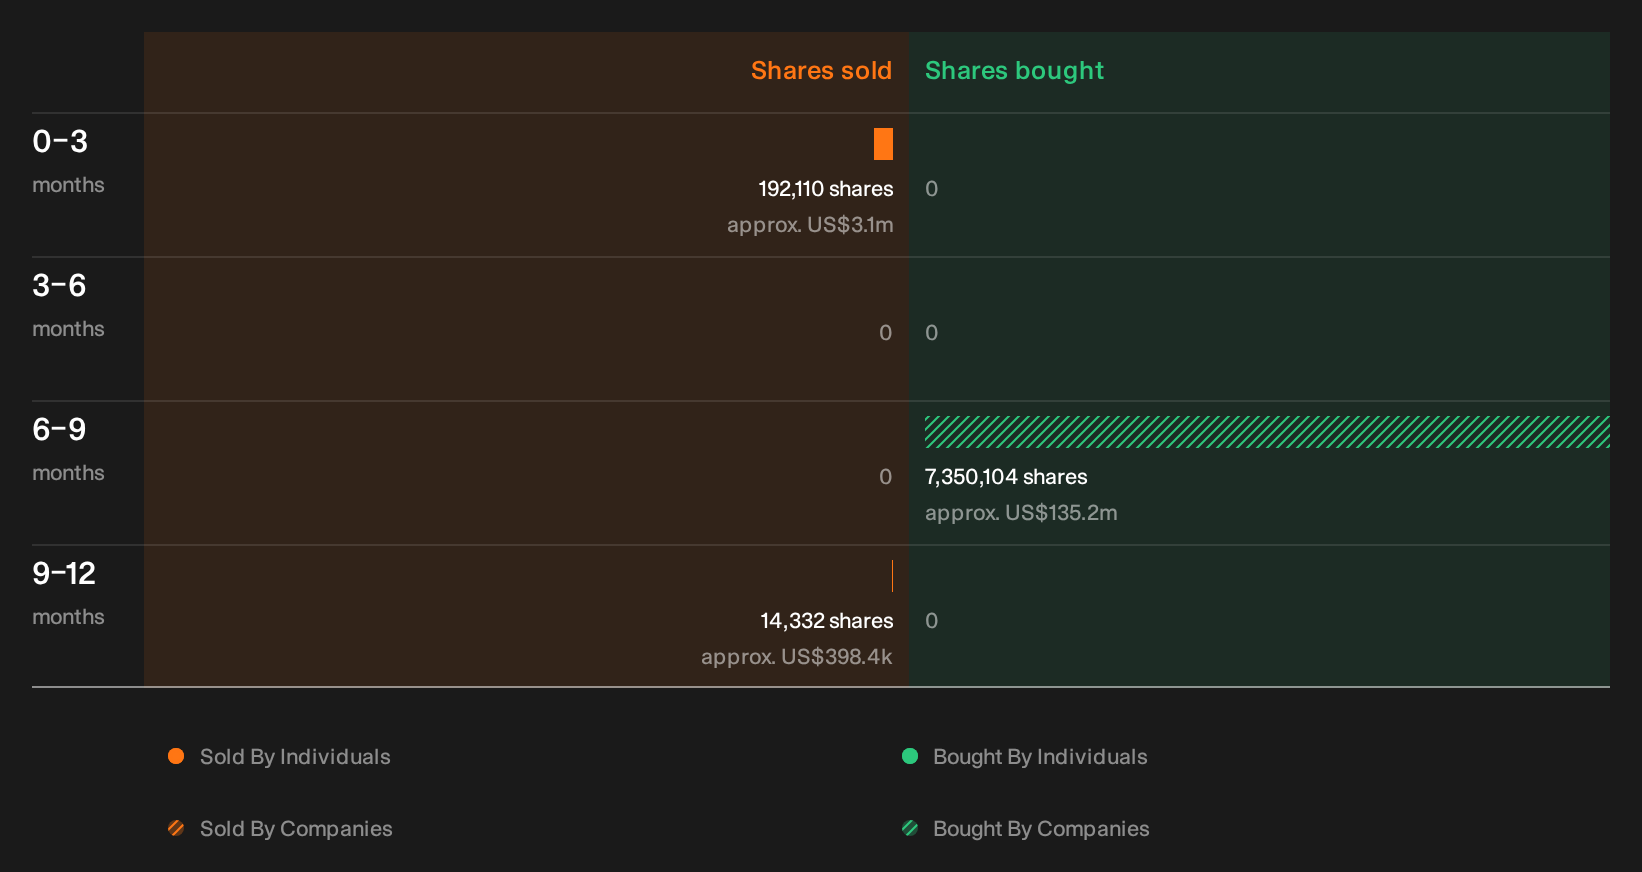Image resolution: width=1642 pixels, height=872 pixels.
Task: Click the Sold By Individuals legend label
Action: pos(295,757)
